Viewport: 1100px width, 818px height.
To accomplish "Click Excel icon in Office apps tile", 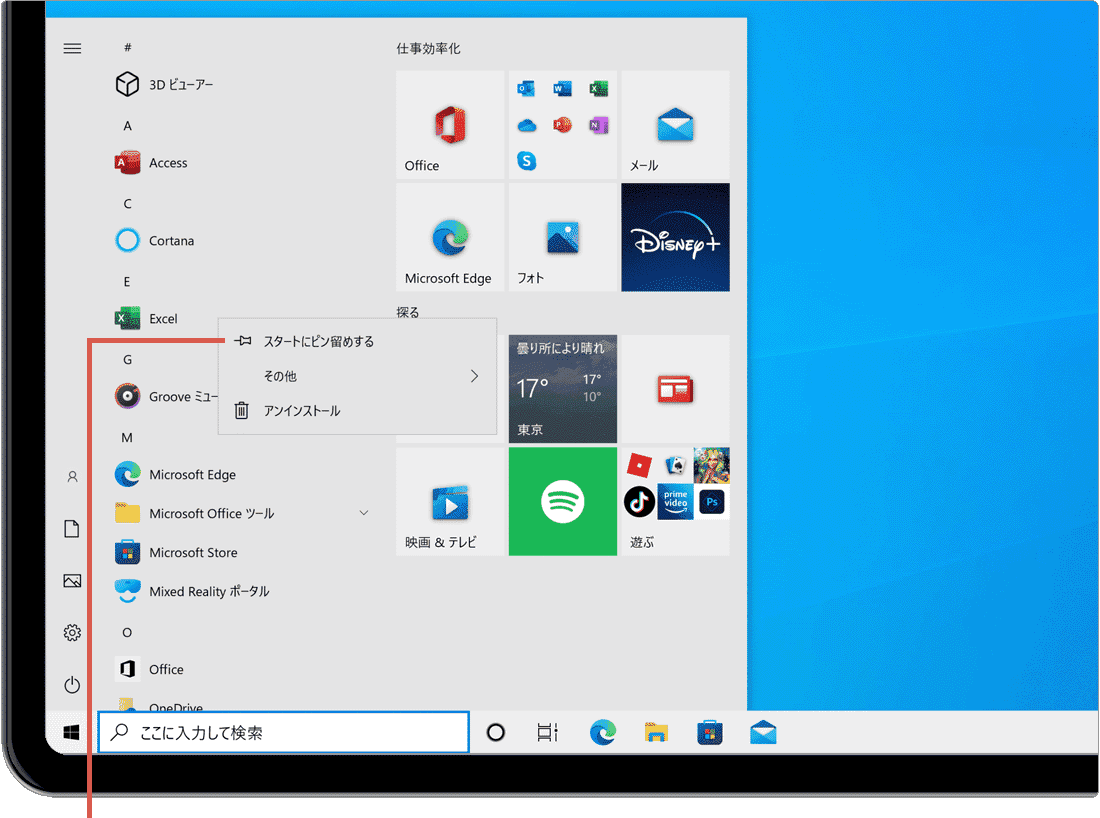I will coord(598,88).
